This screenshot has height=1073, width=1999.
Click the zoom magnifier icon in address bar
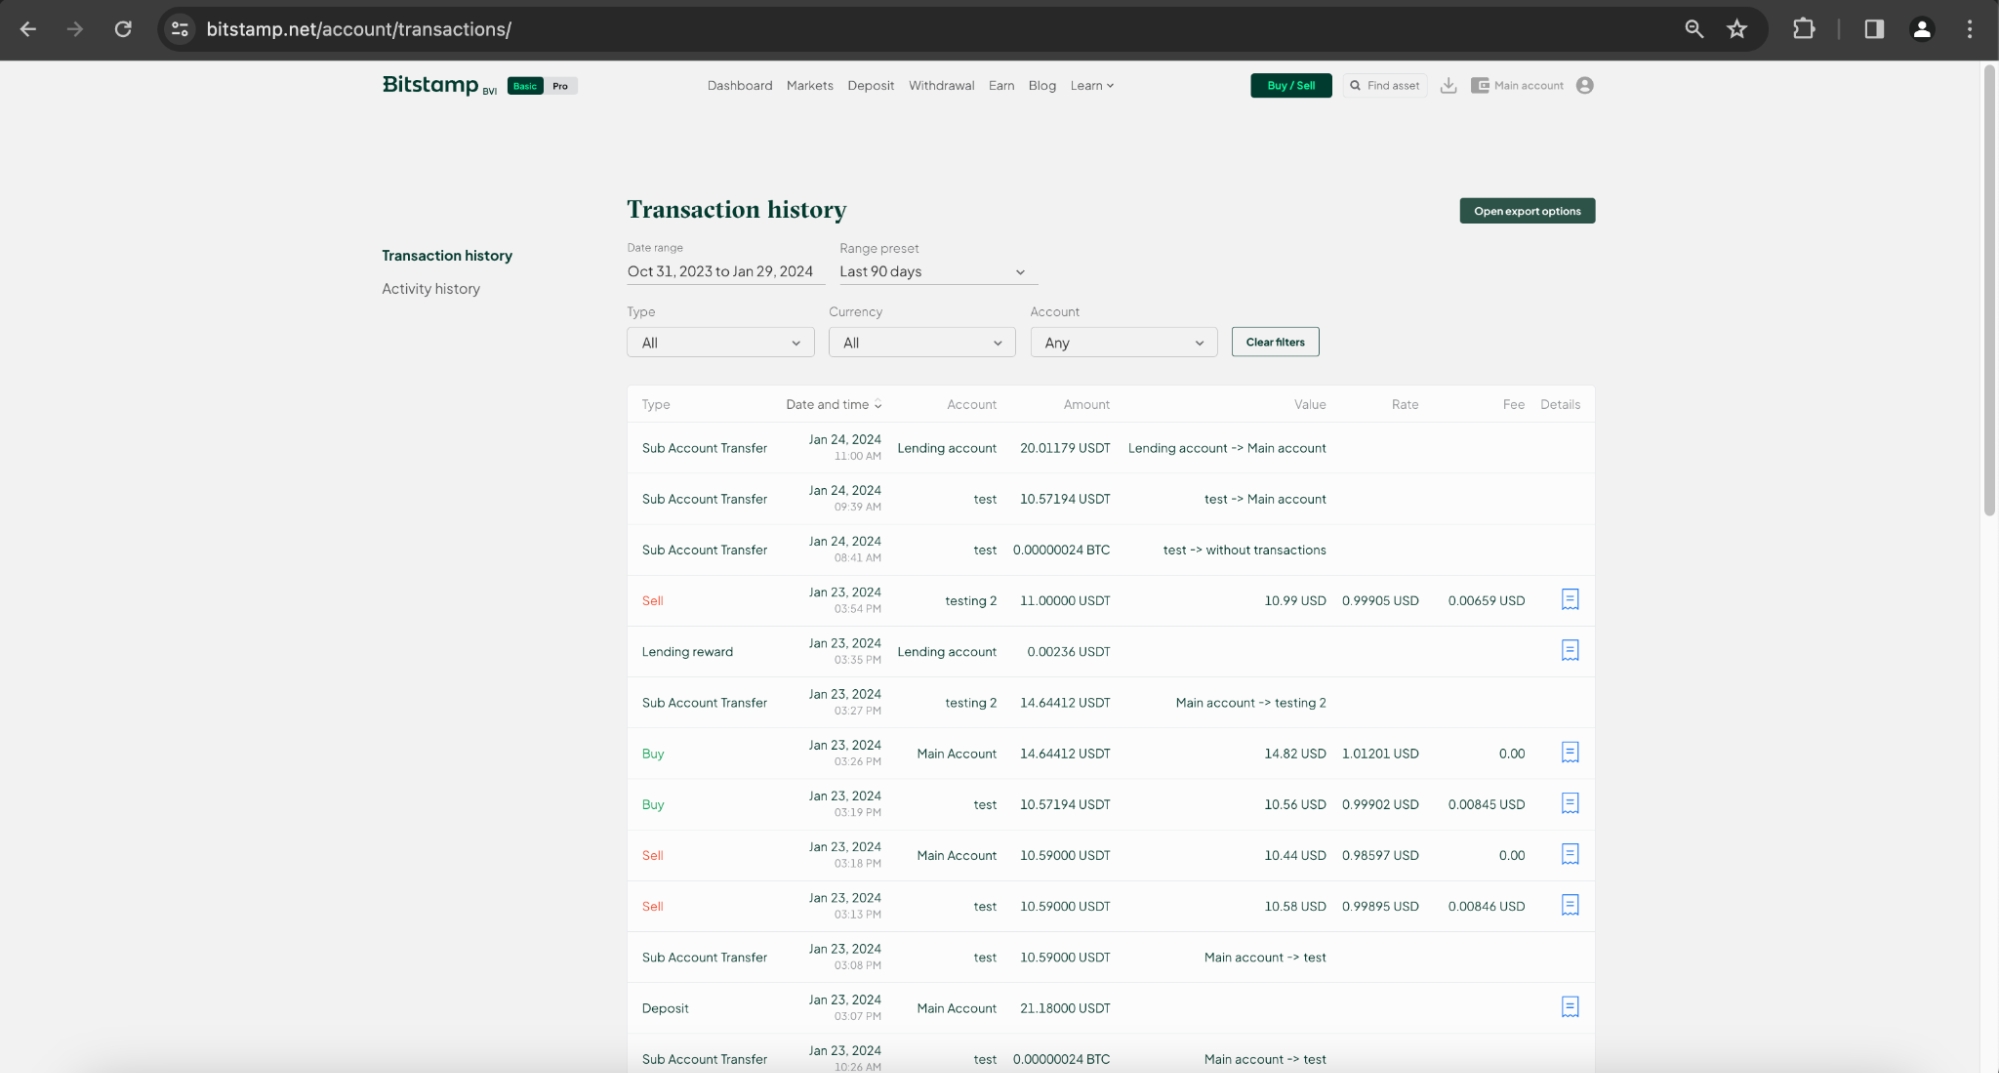pos(1693,29)
